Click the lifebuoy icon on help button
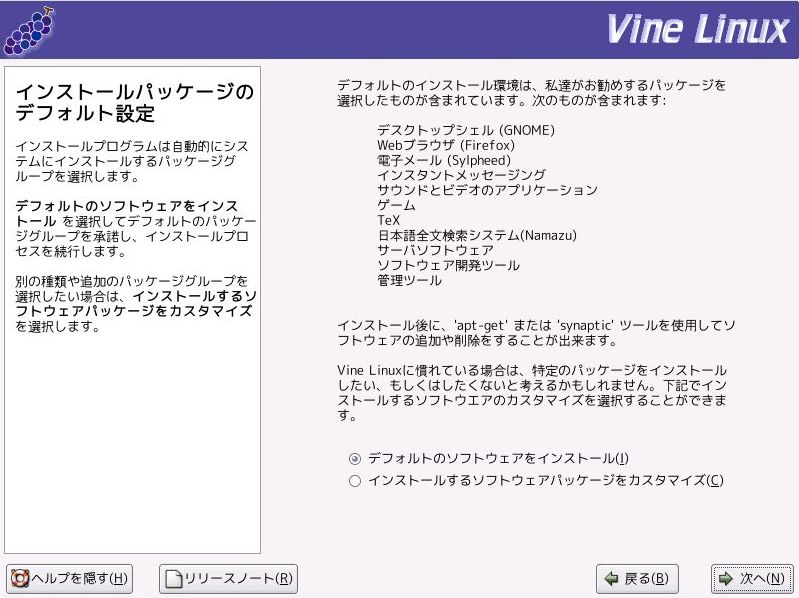 tap(20, 579)
